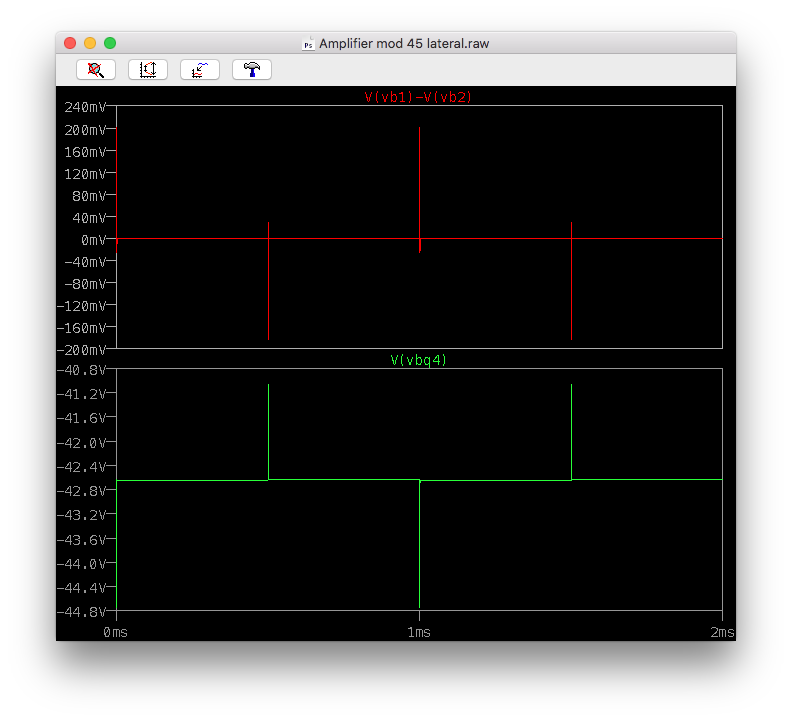
Task: Click the 240mV axis label of the upper pane
Action: (85, 107)
